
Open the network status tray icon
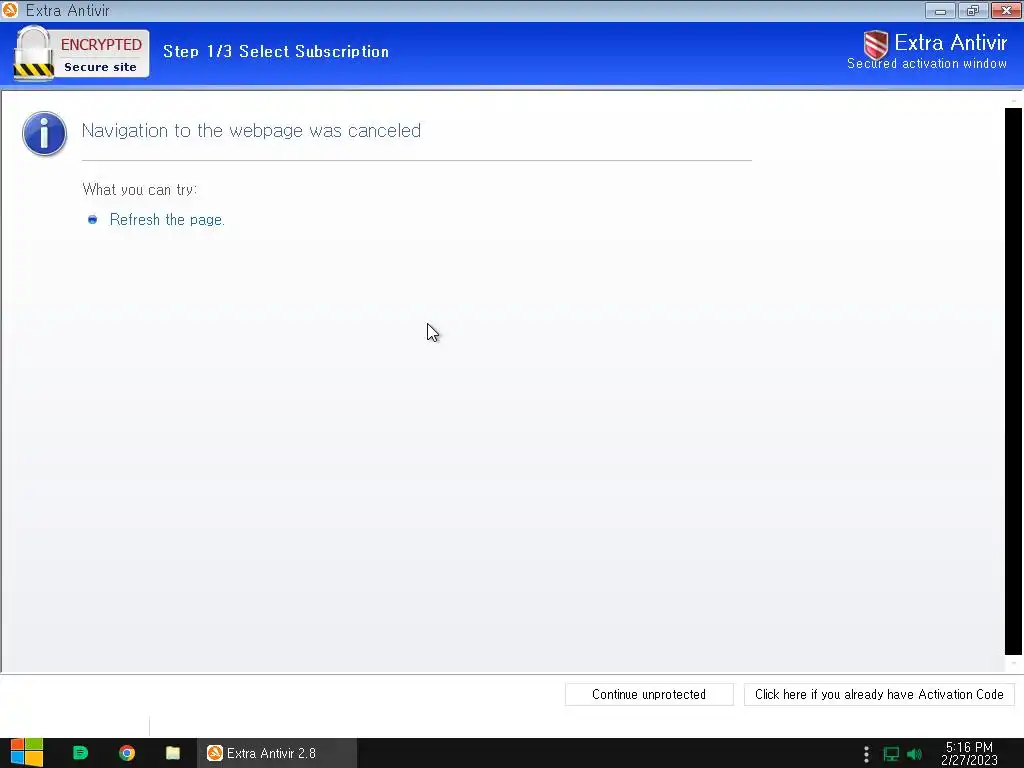tap(891, 754)
